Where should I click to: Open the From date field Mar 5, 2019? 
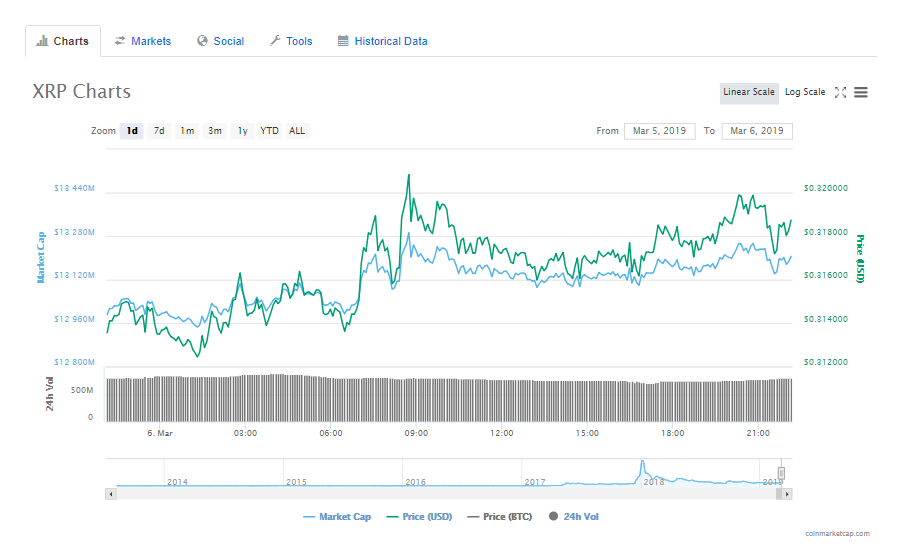(659, 131)
